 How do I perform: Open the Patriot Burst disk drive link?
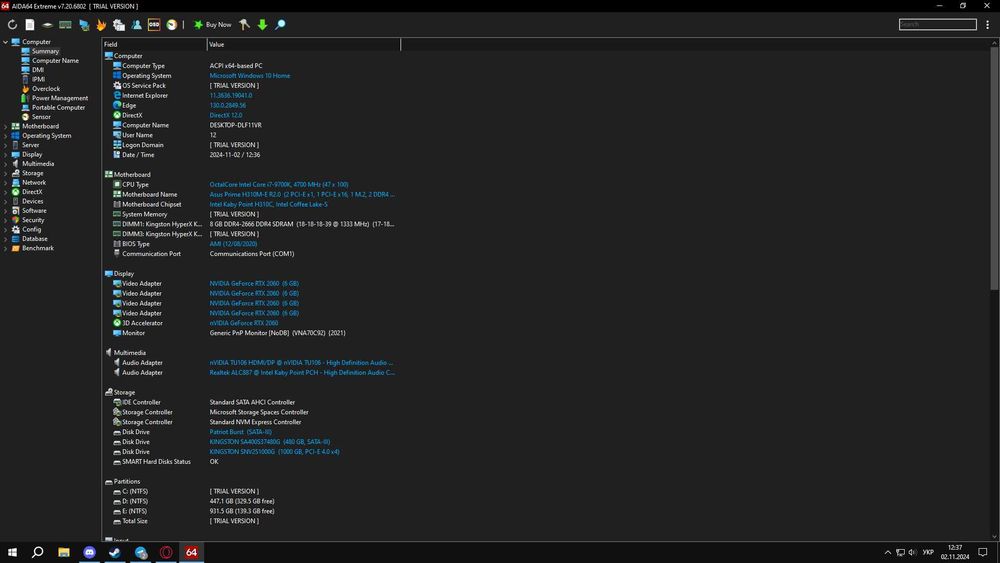(x=240, y=432)
